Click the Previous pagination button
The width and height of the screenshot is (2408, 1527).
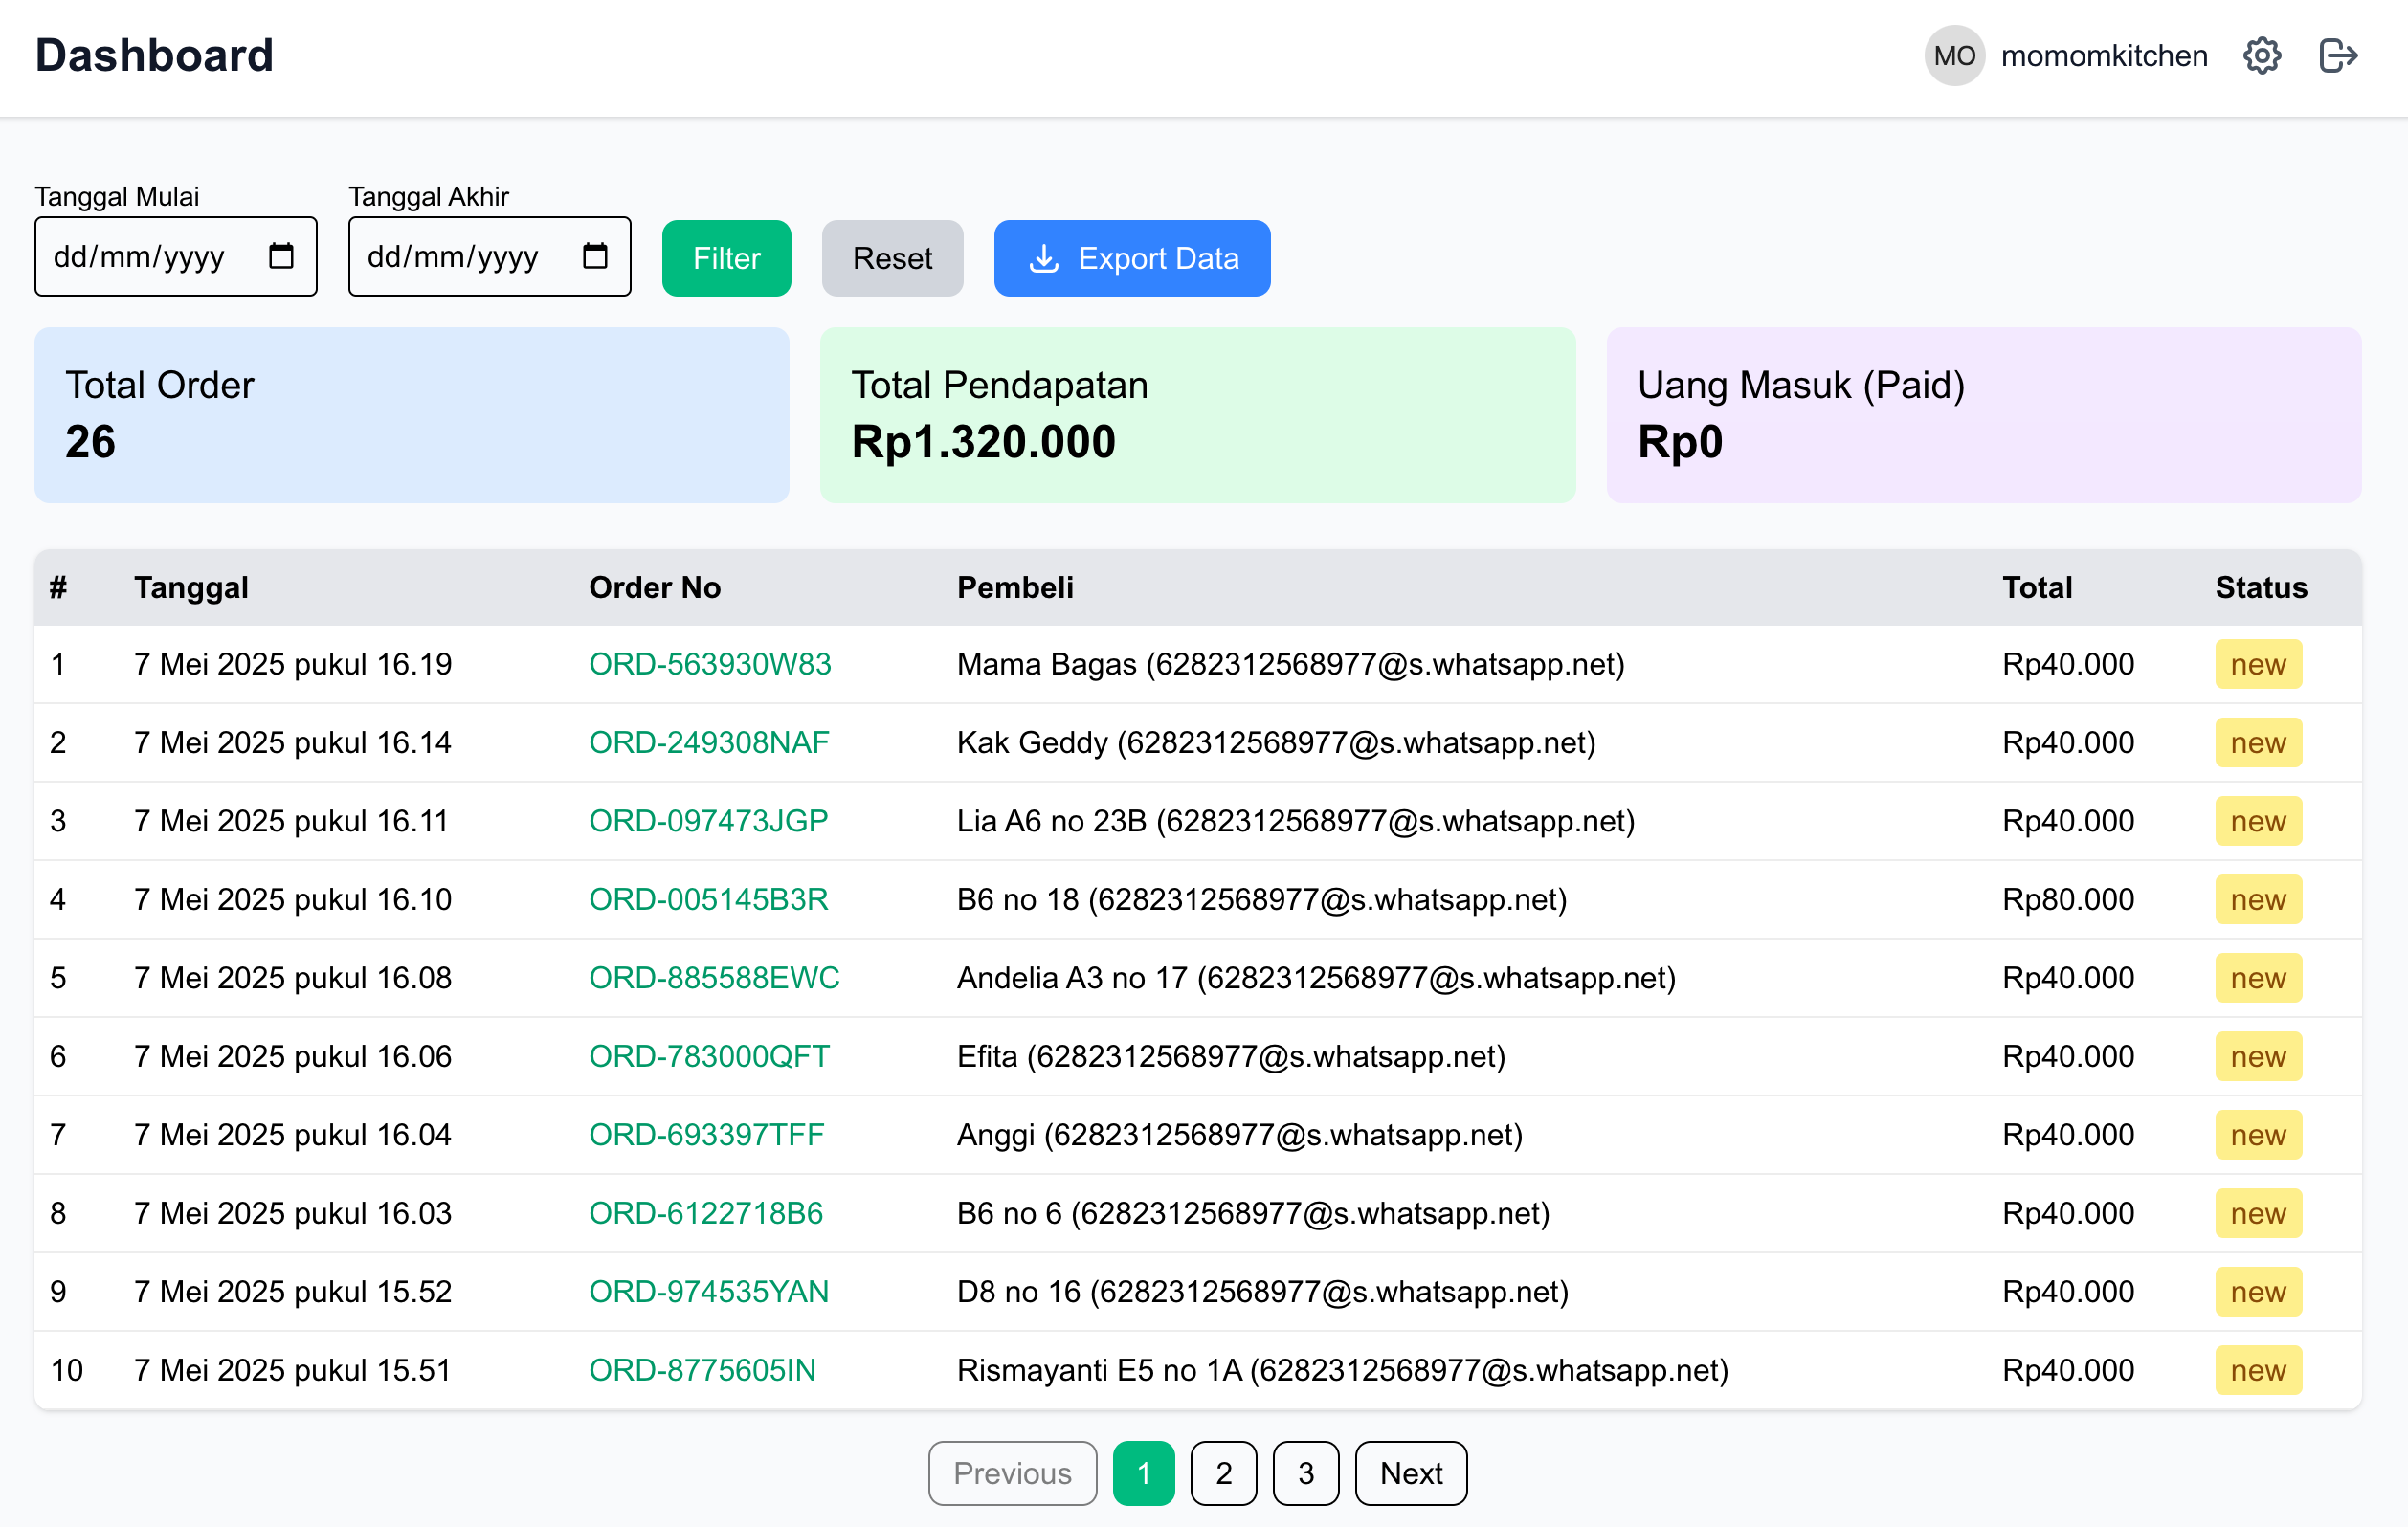(1012, 1473)
